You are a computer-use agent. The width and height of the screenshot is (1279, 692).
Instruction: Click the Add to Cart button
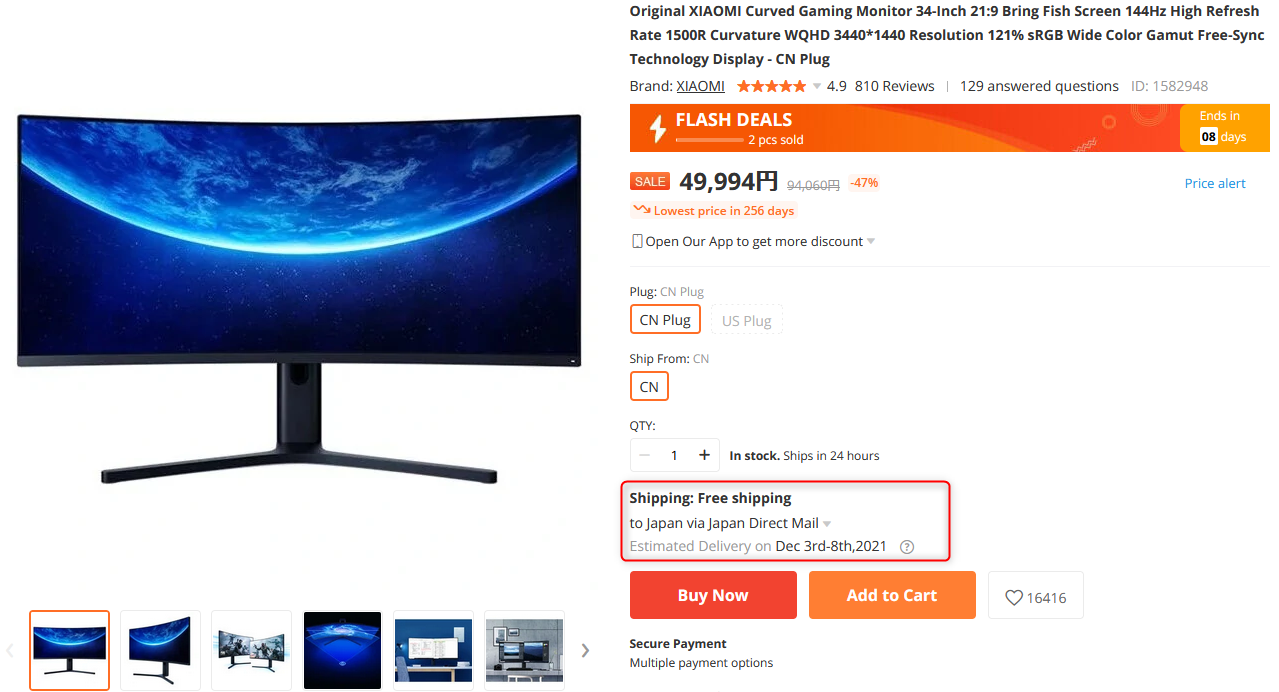(892, 595)
